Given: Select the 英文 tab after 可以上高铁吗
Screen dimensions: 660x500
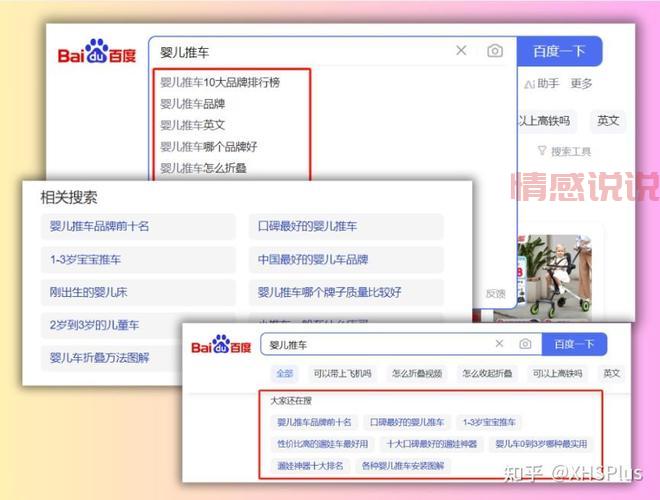Looking at the screenshot, I should pyautogui.click(x=611, y=373).
